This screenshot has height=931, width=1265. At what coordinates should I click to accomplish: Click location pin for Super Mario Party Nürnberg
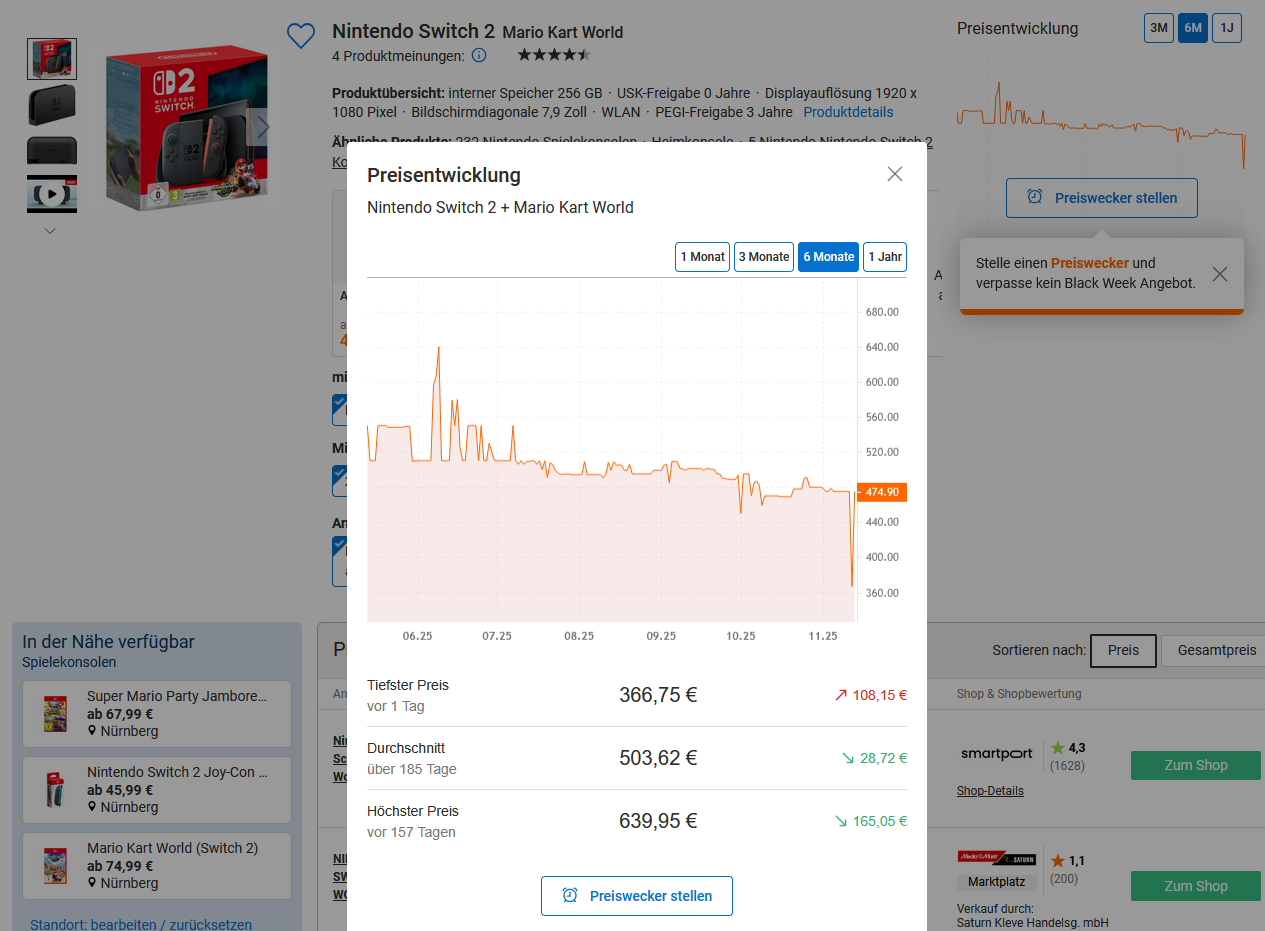click(x=92, y=731)
